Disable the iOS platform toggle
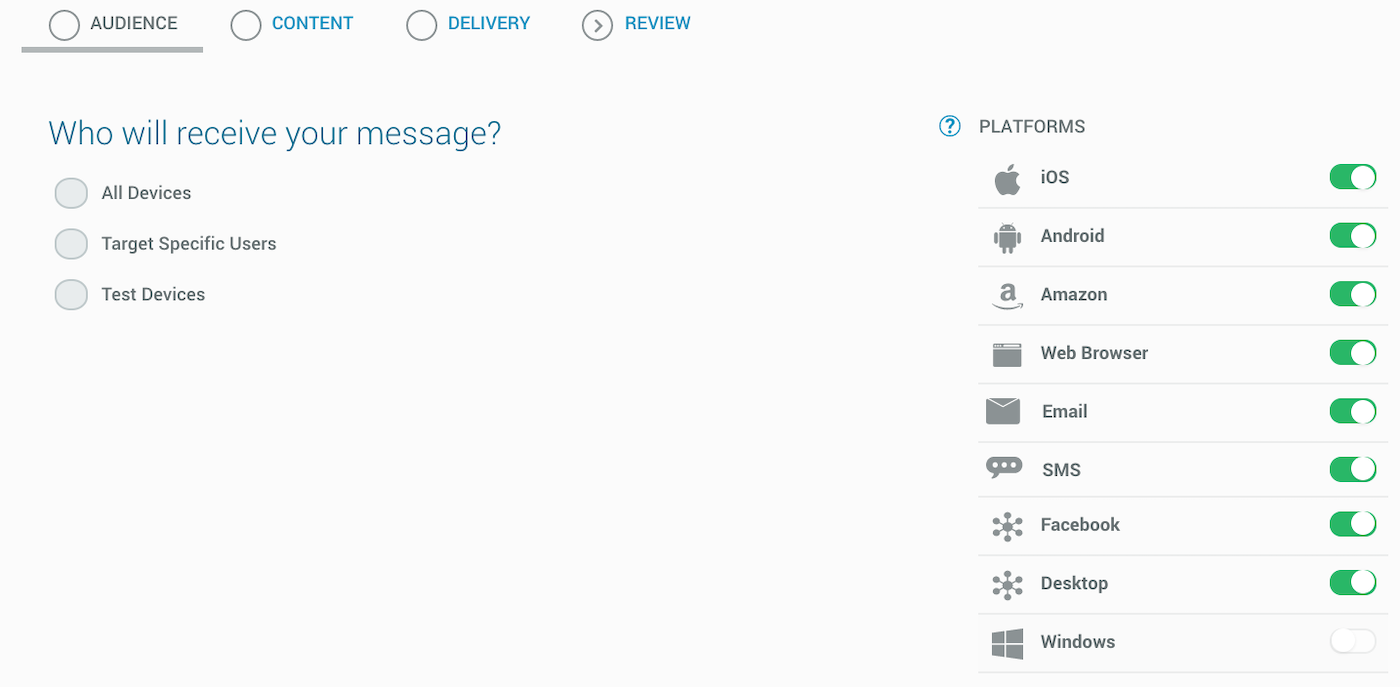The image size is (1400, 687). tap(1353, 177)
